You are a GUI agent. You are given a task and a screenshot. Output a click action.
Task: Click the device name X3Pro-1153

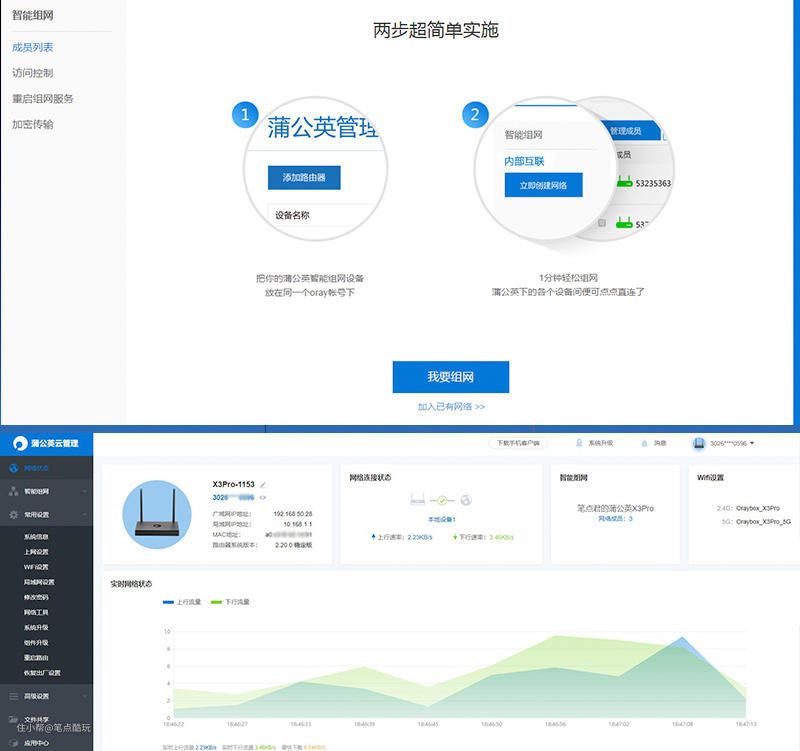tap(233, 484)
